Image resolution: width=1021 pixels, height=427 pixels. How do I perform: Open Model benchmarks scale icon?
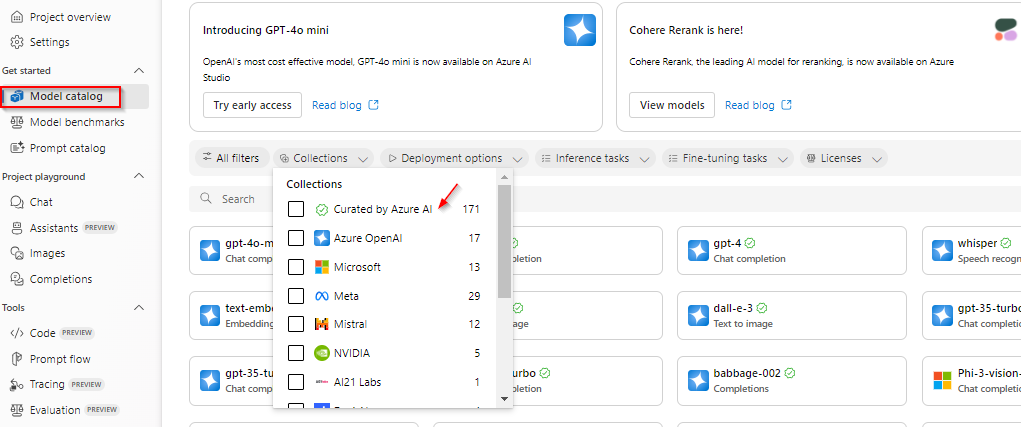click(17, 122)
